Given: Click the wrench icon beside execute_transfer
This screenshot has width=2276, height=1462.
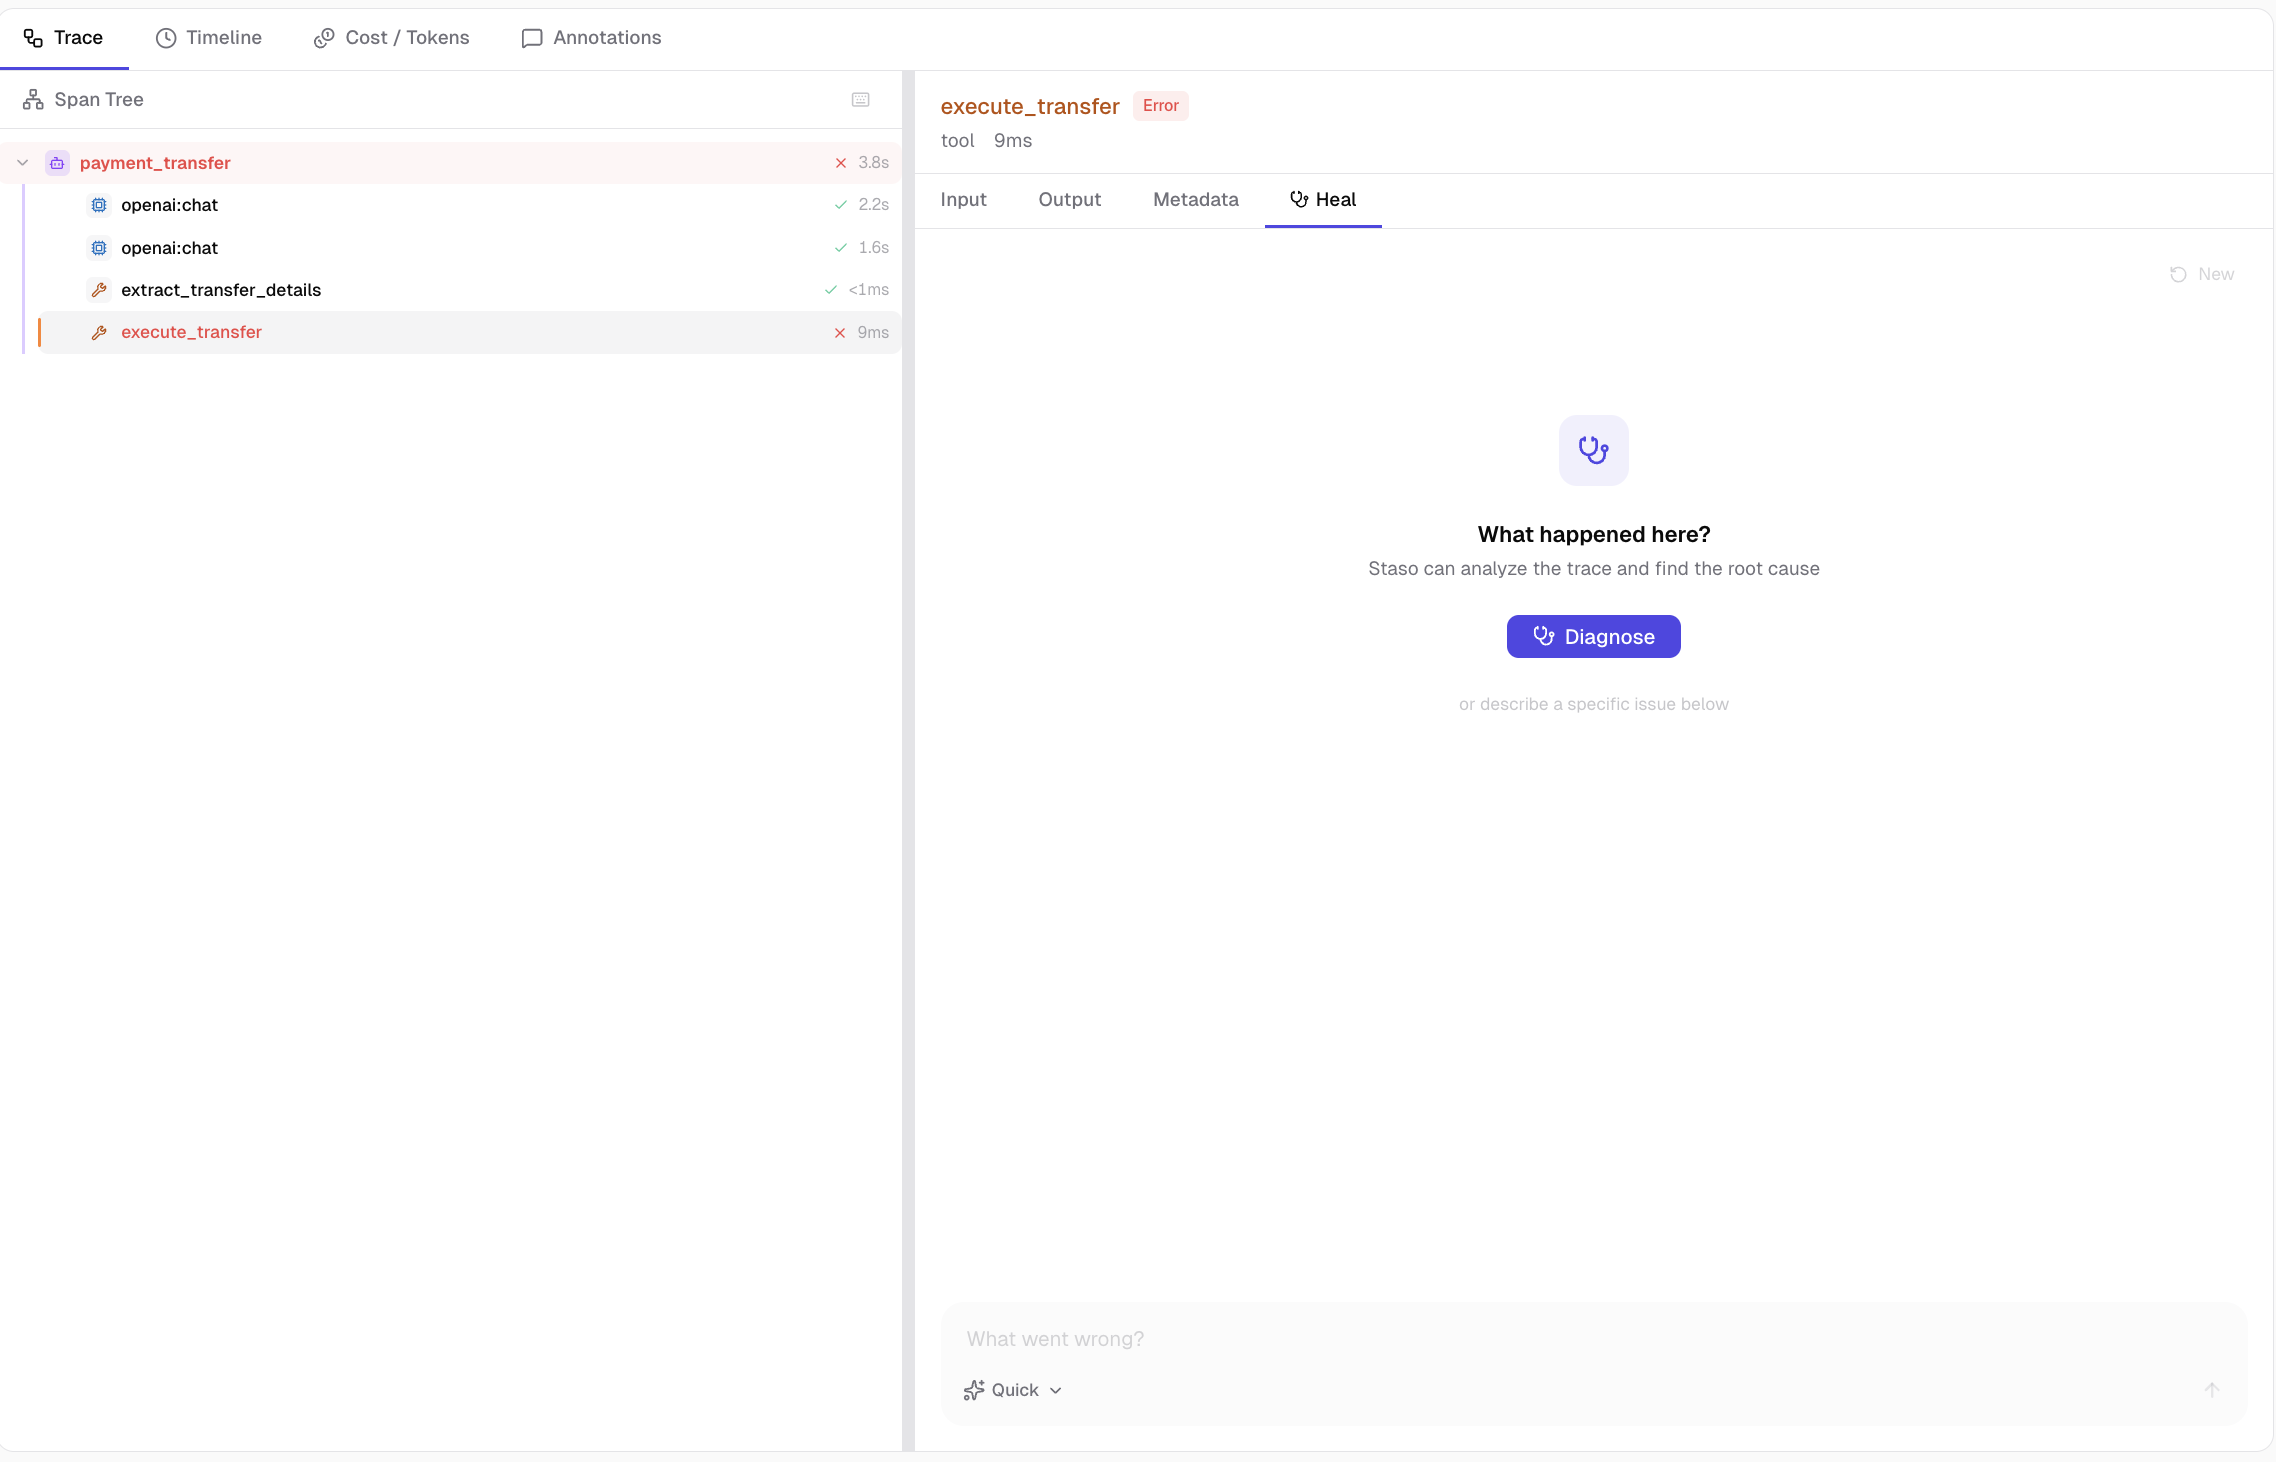Looking at the screenshot, I should pyautogui.click(x=99, y=333).
